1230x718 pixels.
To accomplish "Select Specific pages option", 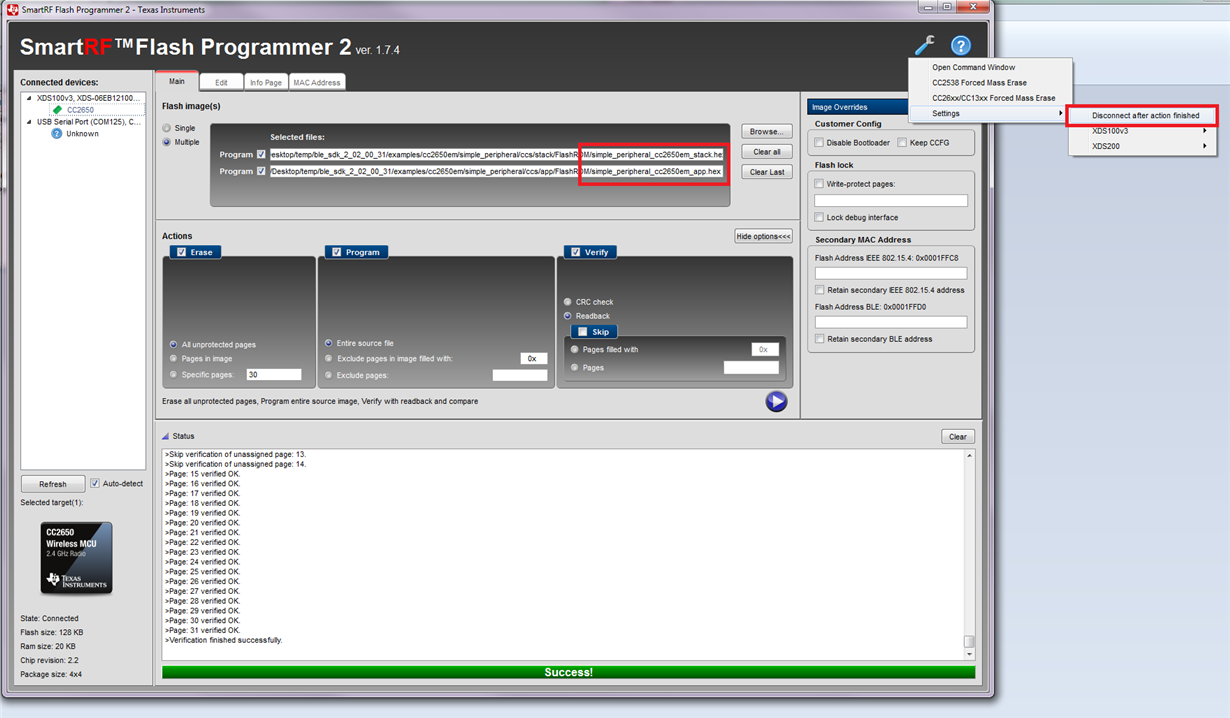I will click(174, 374).
